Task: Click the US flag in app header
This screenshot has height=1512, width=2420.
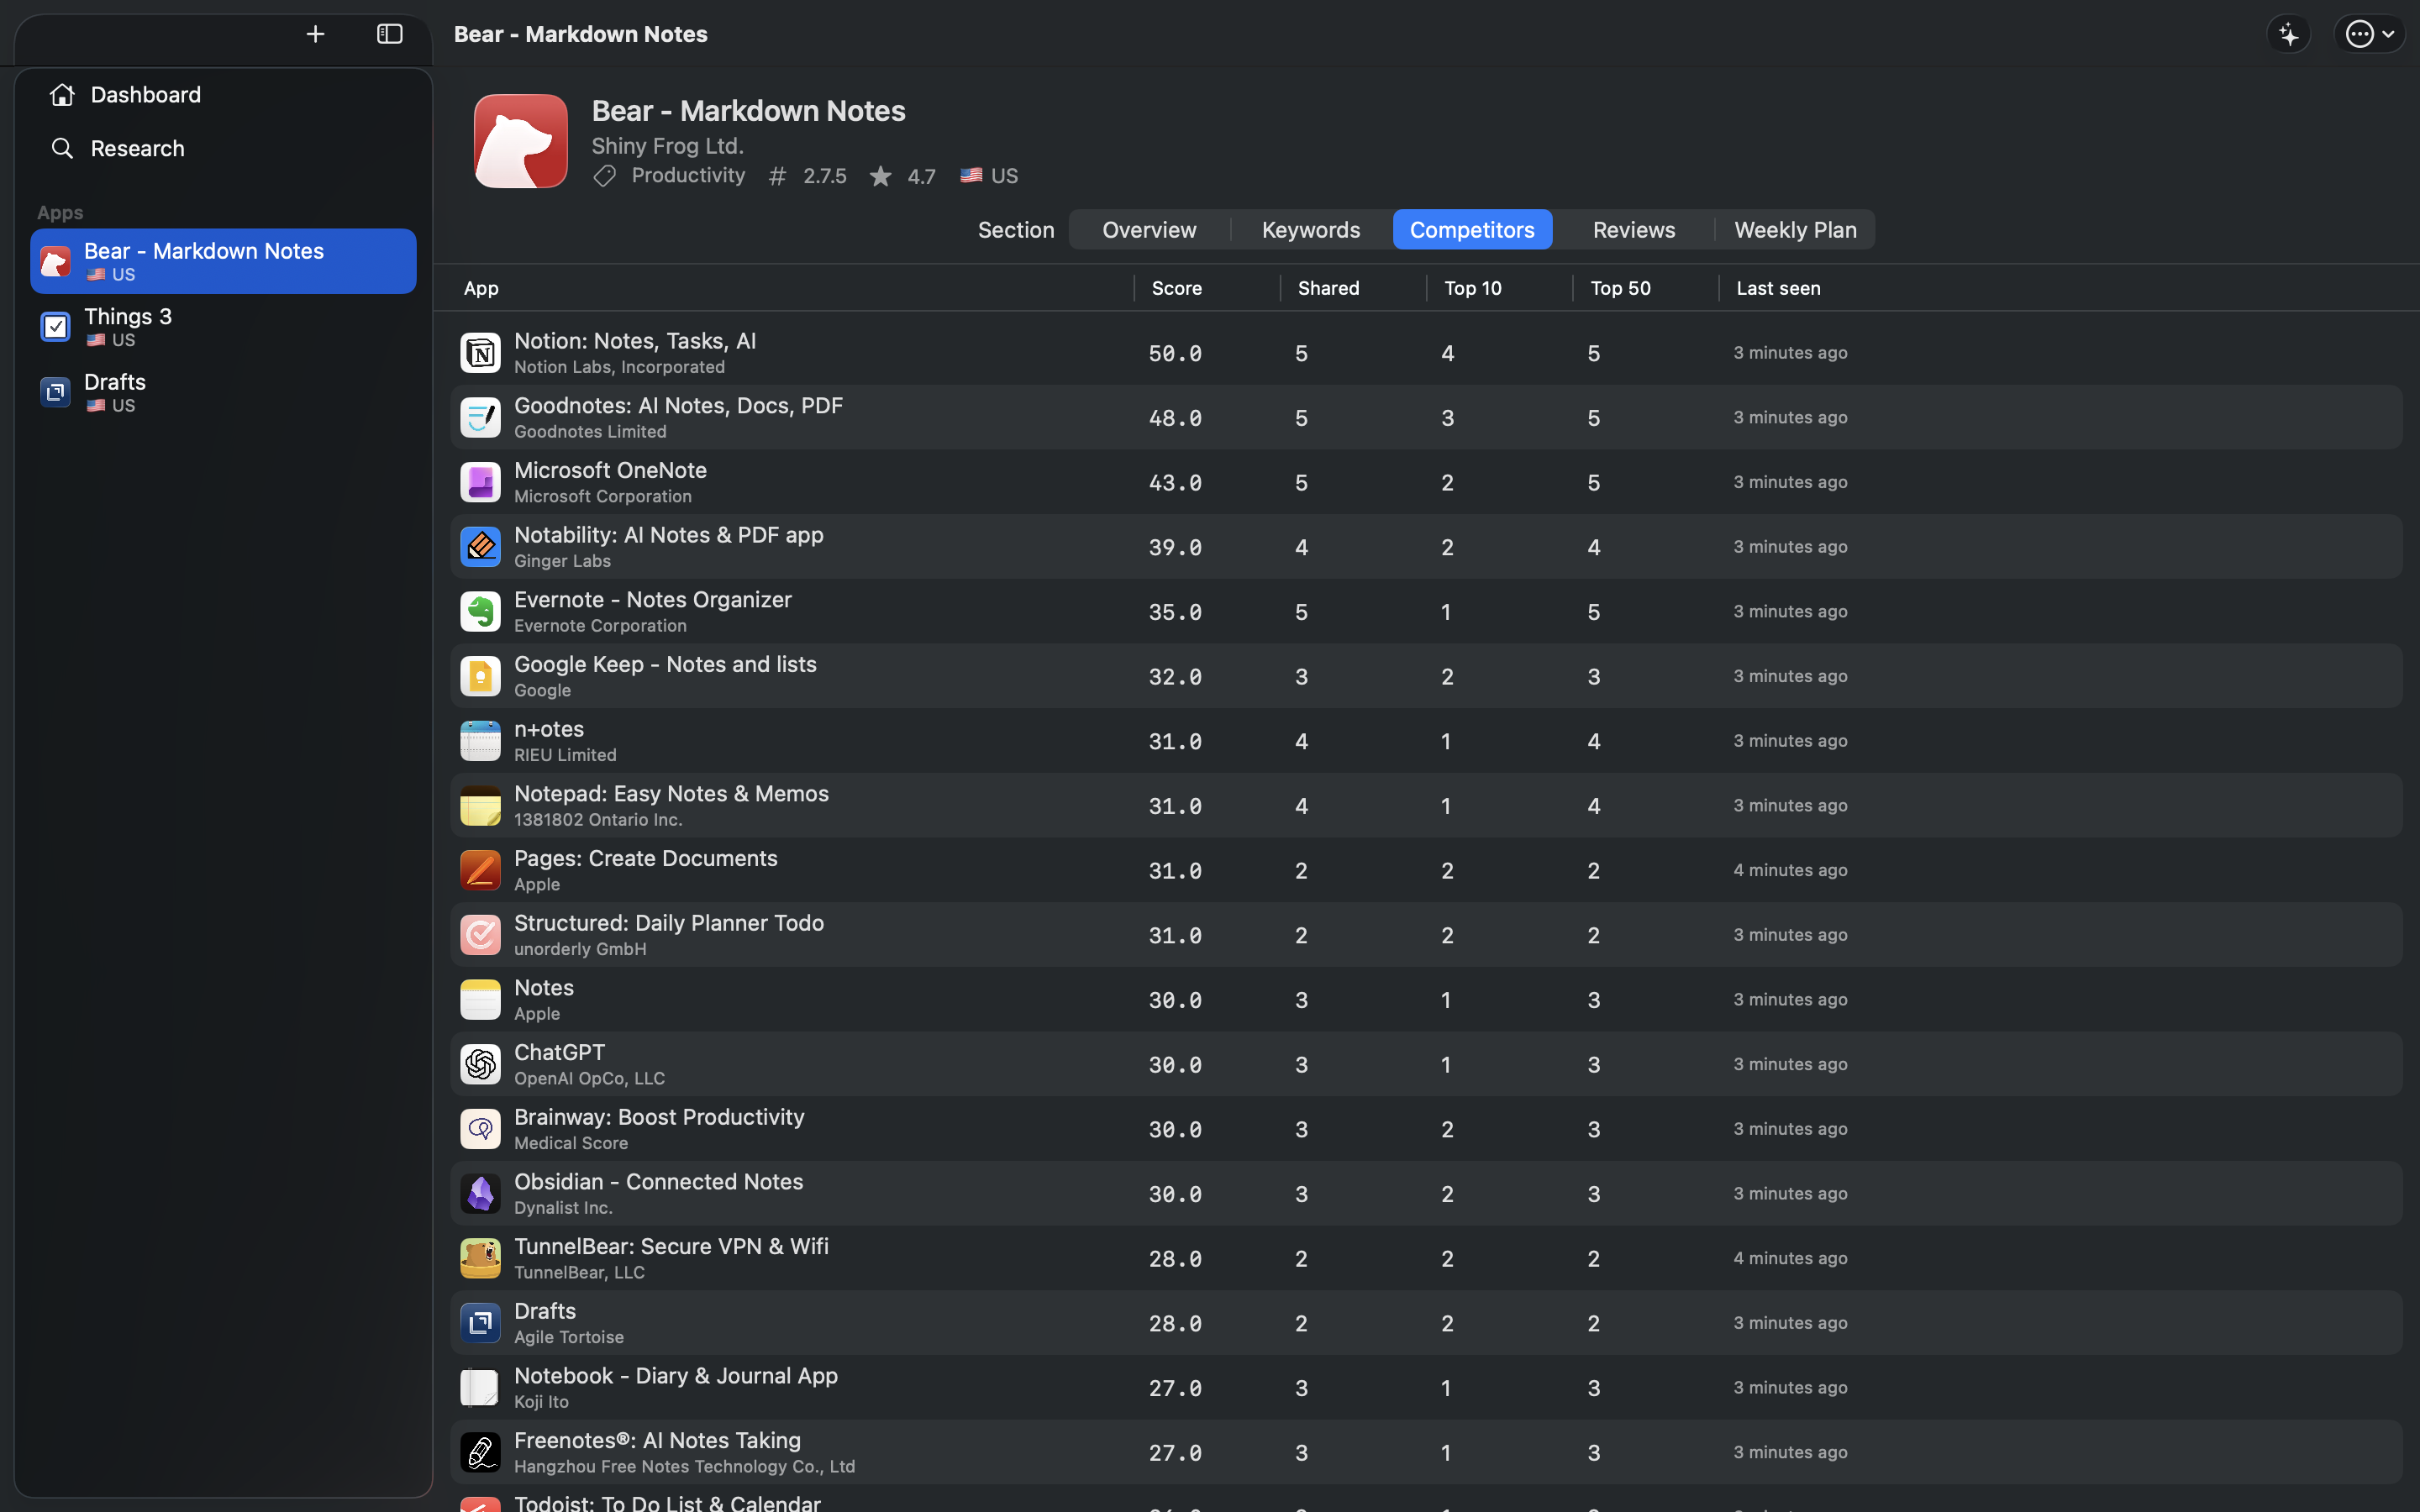Action: (x=970, y=175)
